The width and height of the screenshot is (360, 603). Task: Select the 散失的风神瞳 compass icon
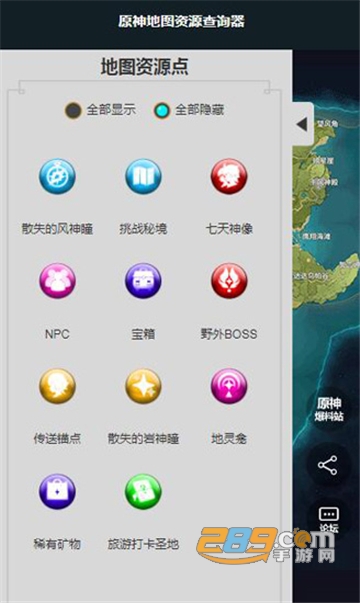click(57, 176)
